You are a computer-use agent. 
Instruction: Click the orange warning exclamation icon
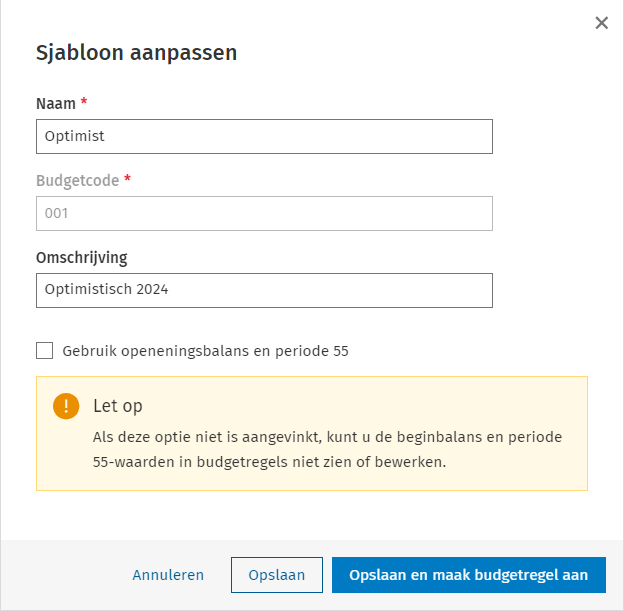66,406
